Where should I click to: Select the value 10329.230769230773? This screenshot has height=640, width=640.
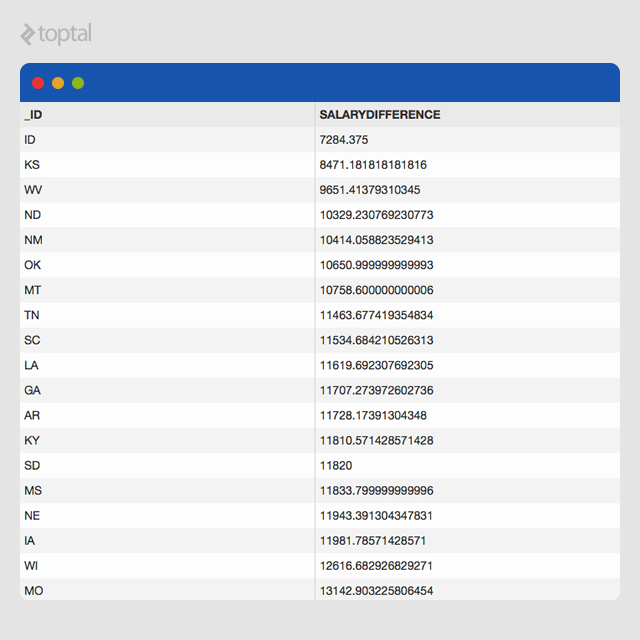click(376, 215)
